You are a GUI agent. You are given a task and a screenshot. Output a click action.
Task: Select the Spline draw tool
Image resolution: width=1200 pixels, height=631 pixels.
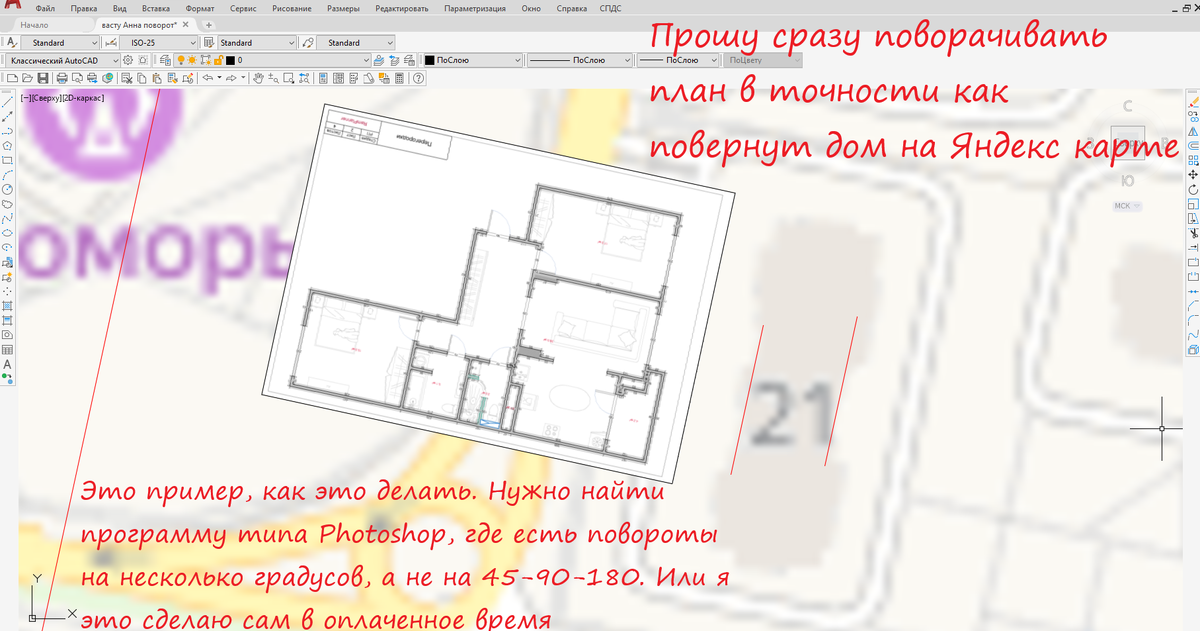(7, 218)
